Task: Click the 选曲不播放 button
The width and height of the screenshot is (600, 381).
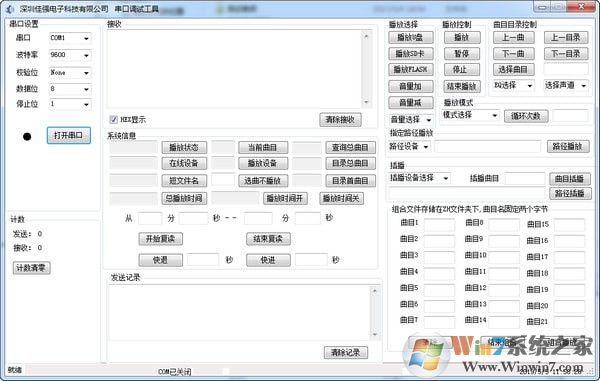Action: (262, 180)
